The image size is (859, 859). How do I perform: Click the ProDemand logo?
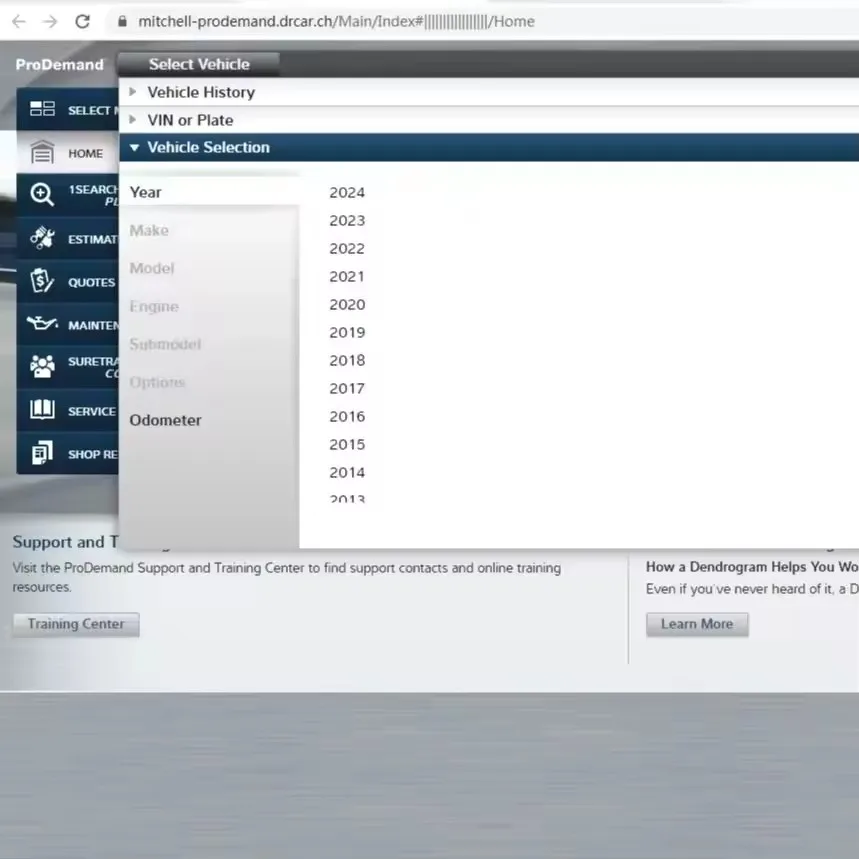60,65
